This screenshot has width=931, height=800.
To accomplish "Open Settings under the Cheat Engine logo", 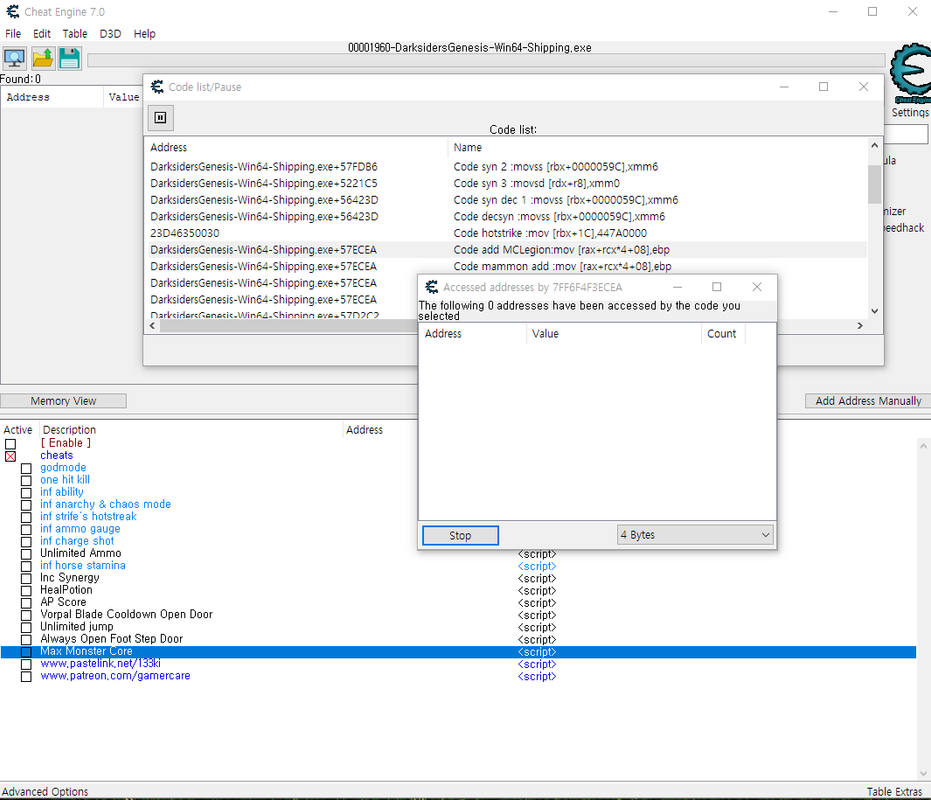I will (x=910, y=112).
